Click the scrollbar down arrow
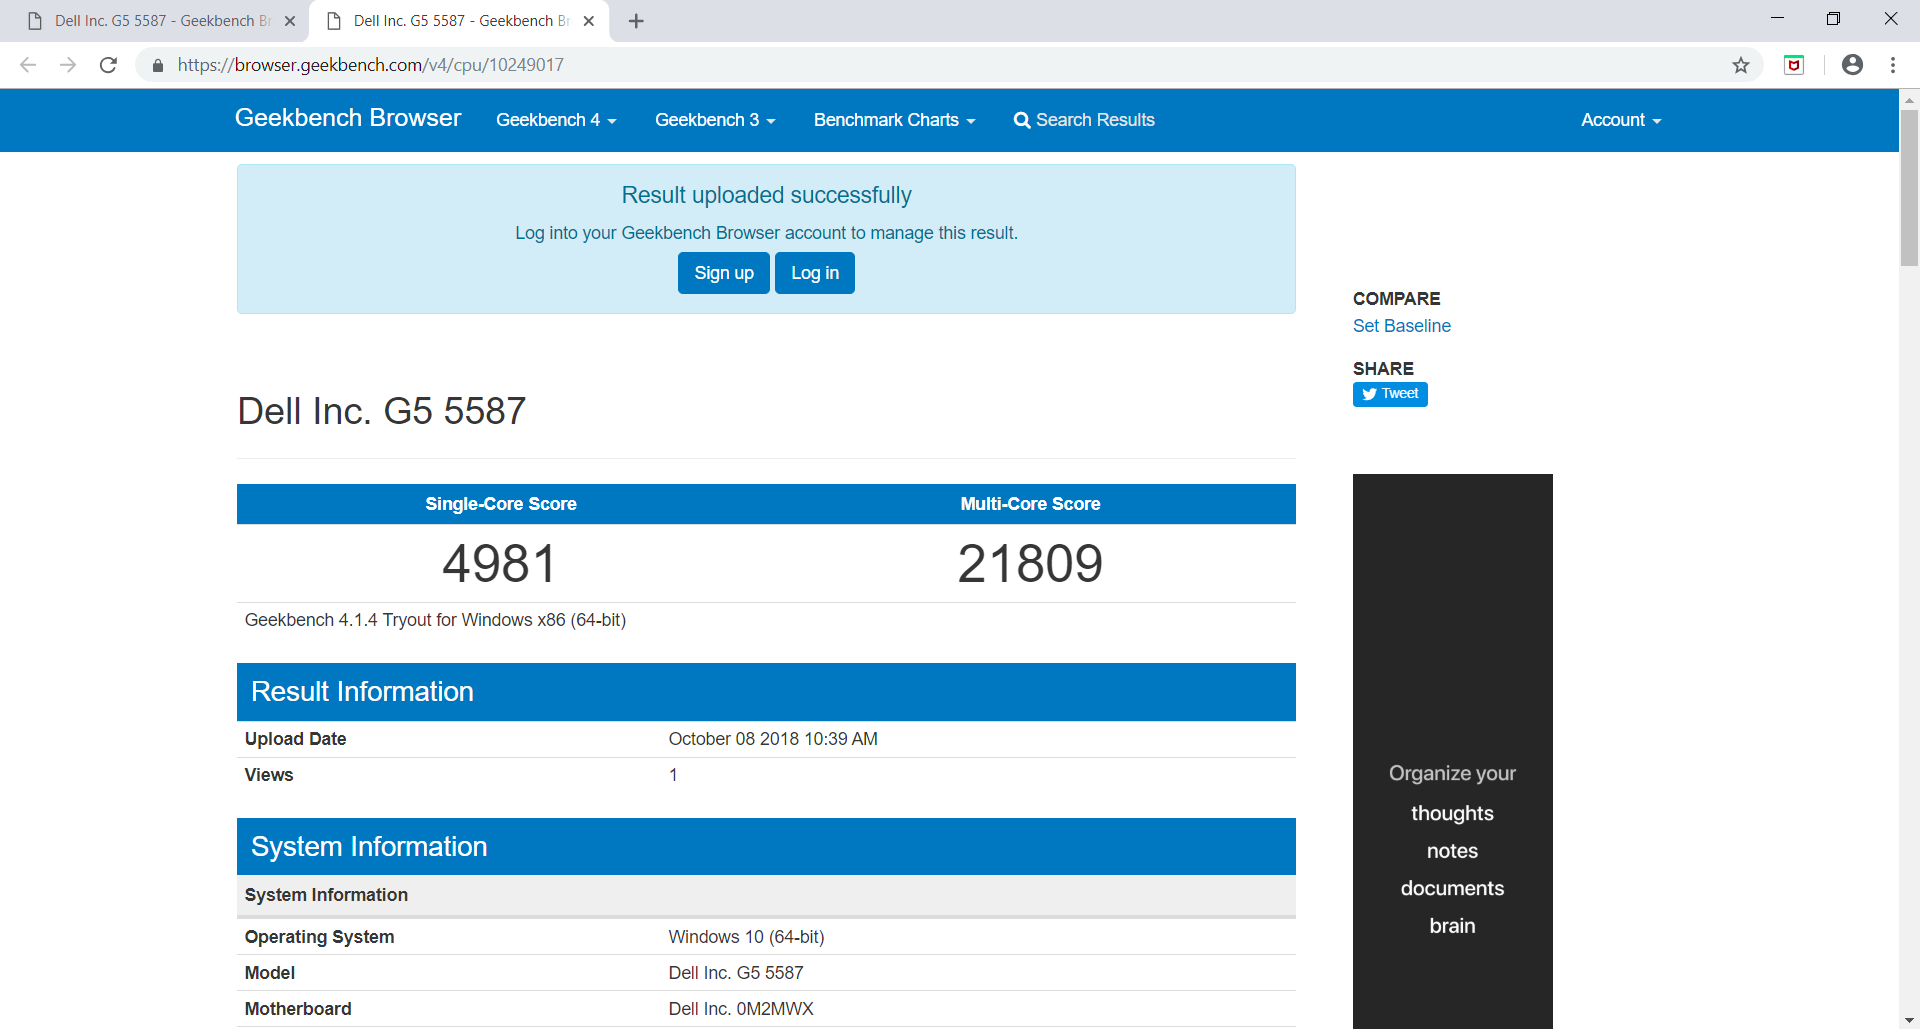 pos(1909,1020)
